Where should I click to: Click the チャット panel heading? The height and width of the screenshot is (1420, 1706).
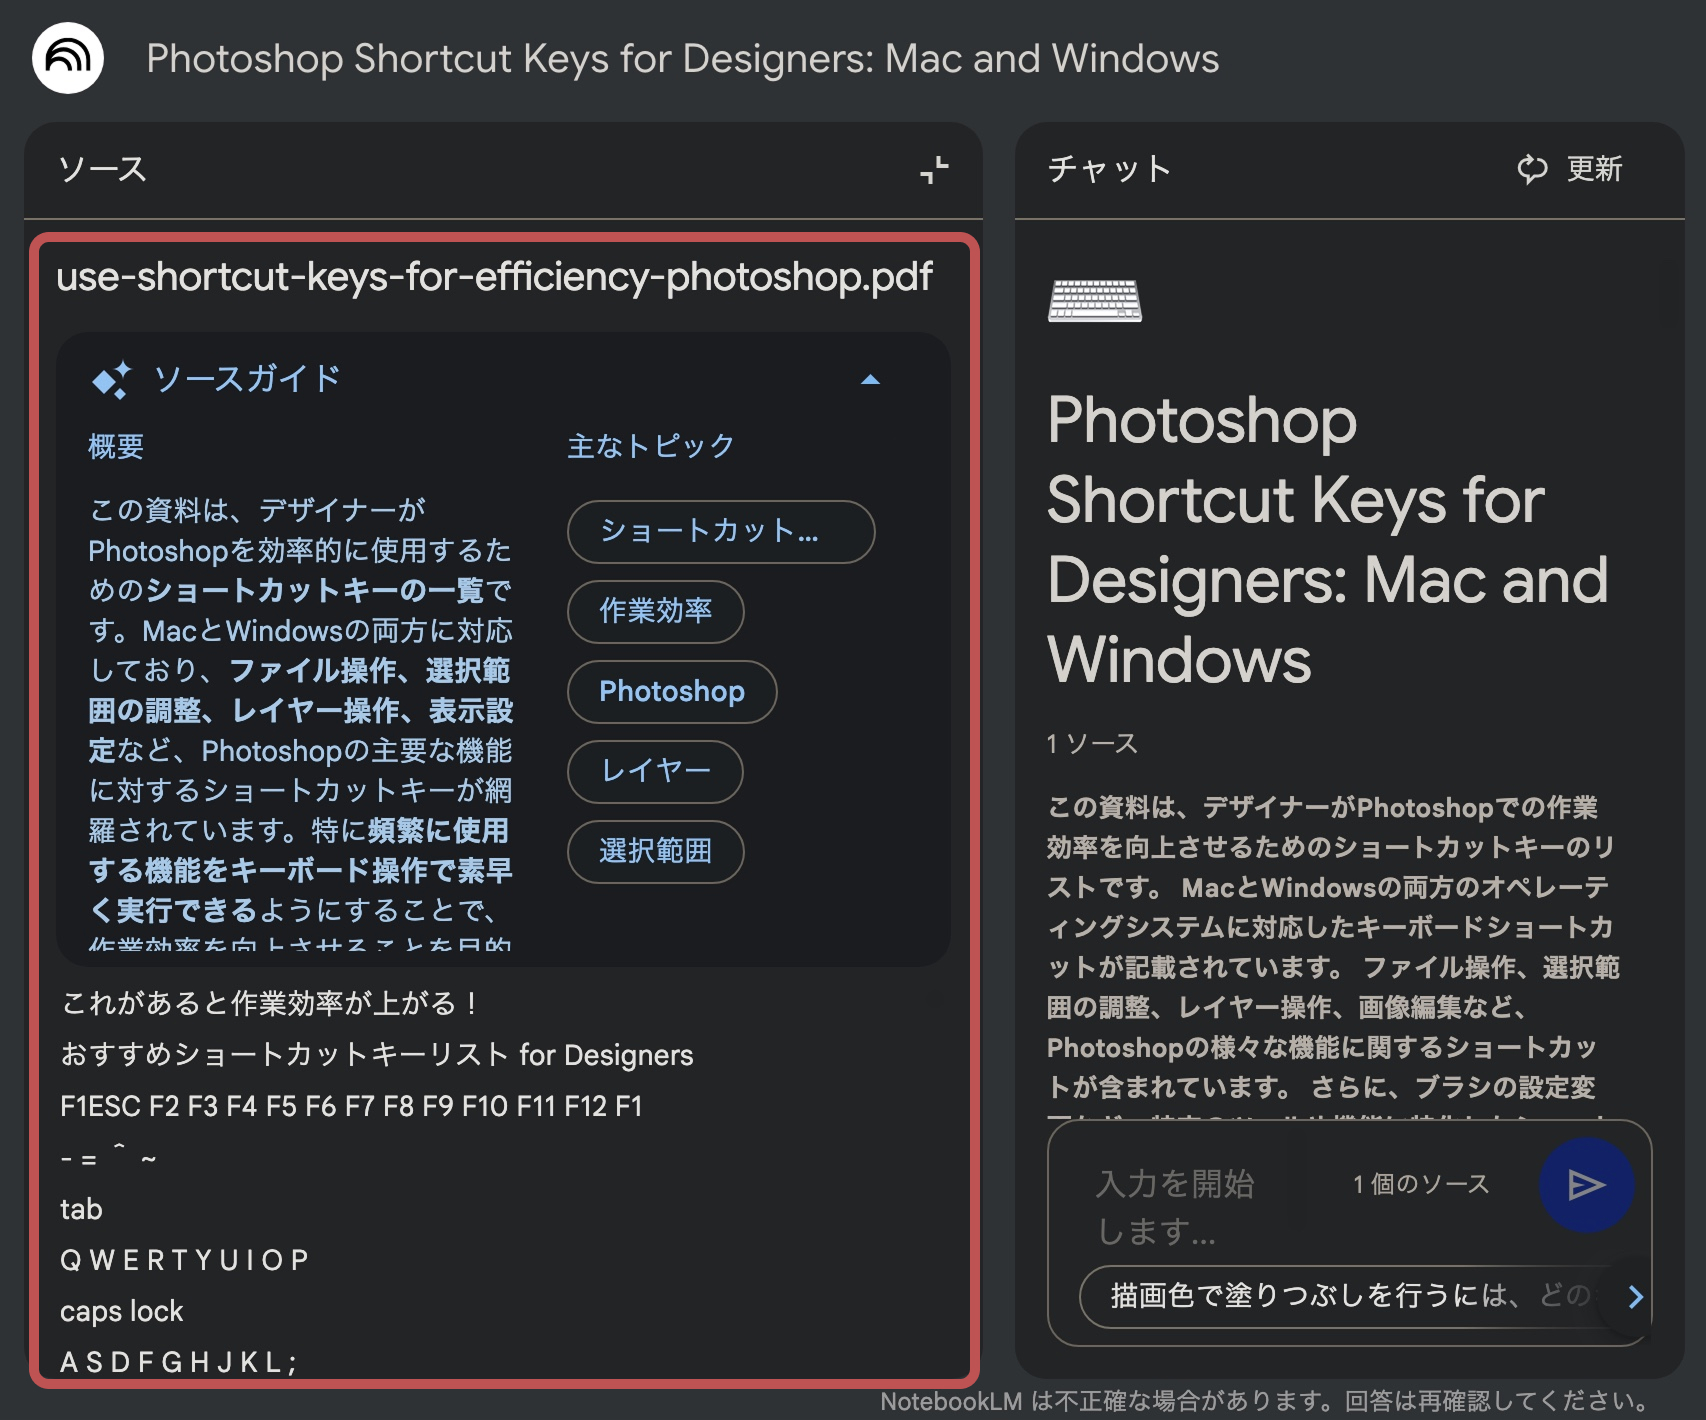tap(1109, 169)
